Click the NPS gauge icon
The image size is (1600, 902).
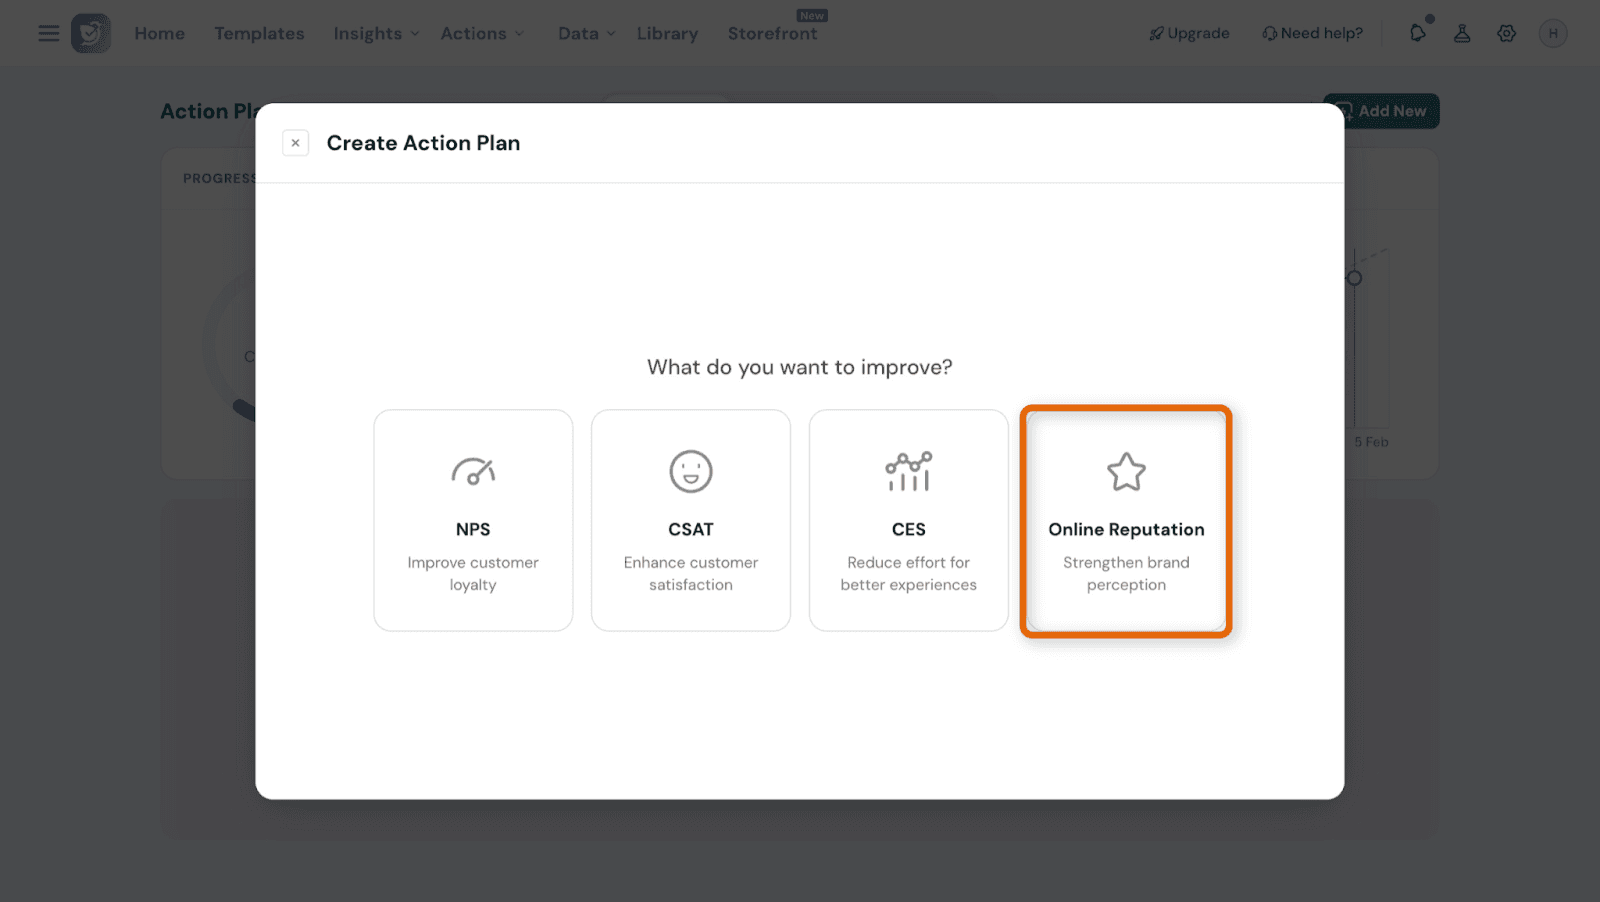point(473,471)
